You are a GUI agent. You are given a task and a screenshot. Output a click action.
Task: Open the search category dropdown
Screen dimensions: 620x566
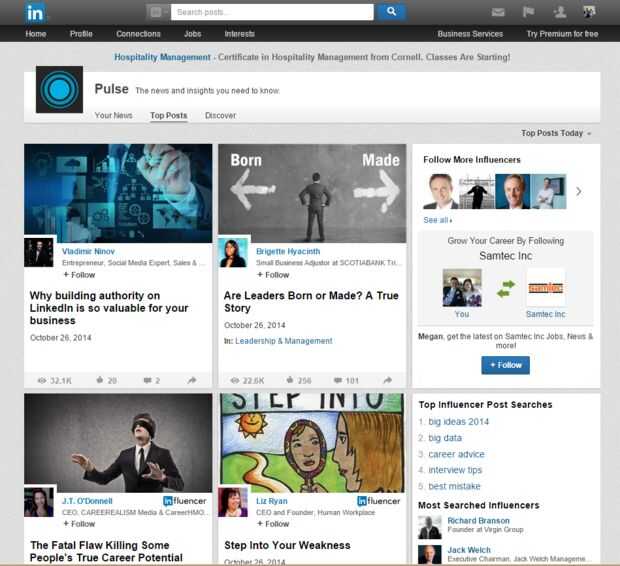pyautogui.click(x=158, y=12)
